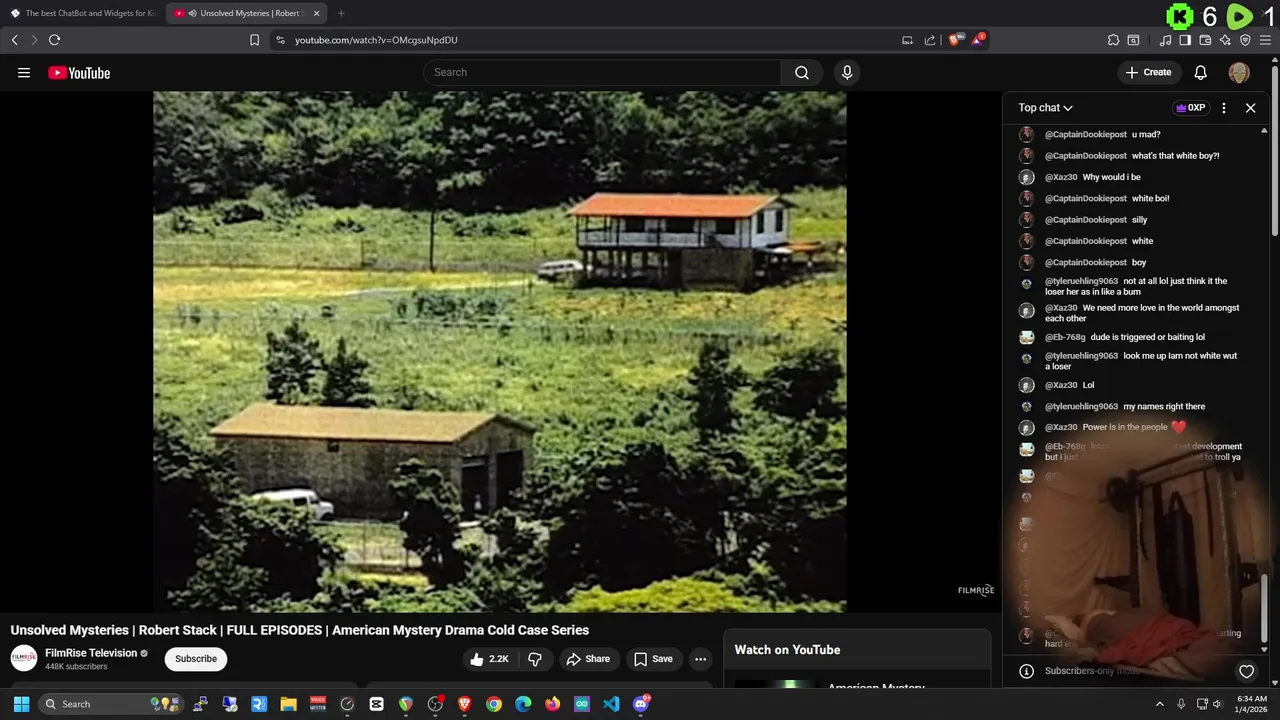Open Brave VPN shield icon
Viewport: 1280px width, 720px height.
click(x=1245, y=40)
